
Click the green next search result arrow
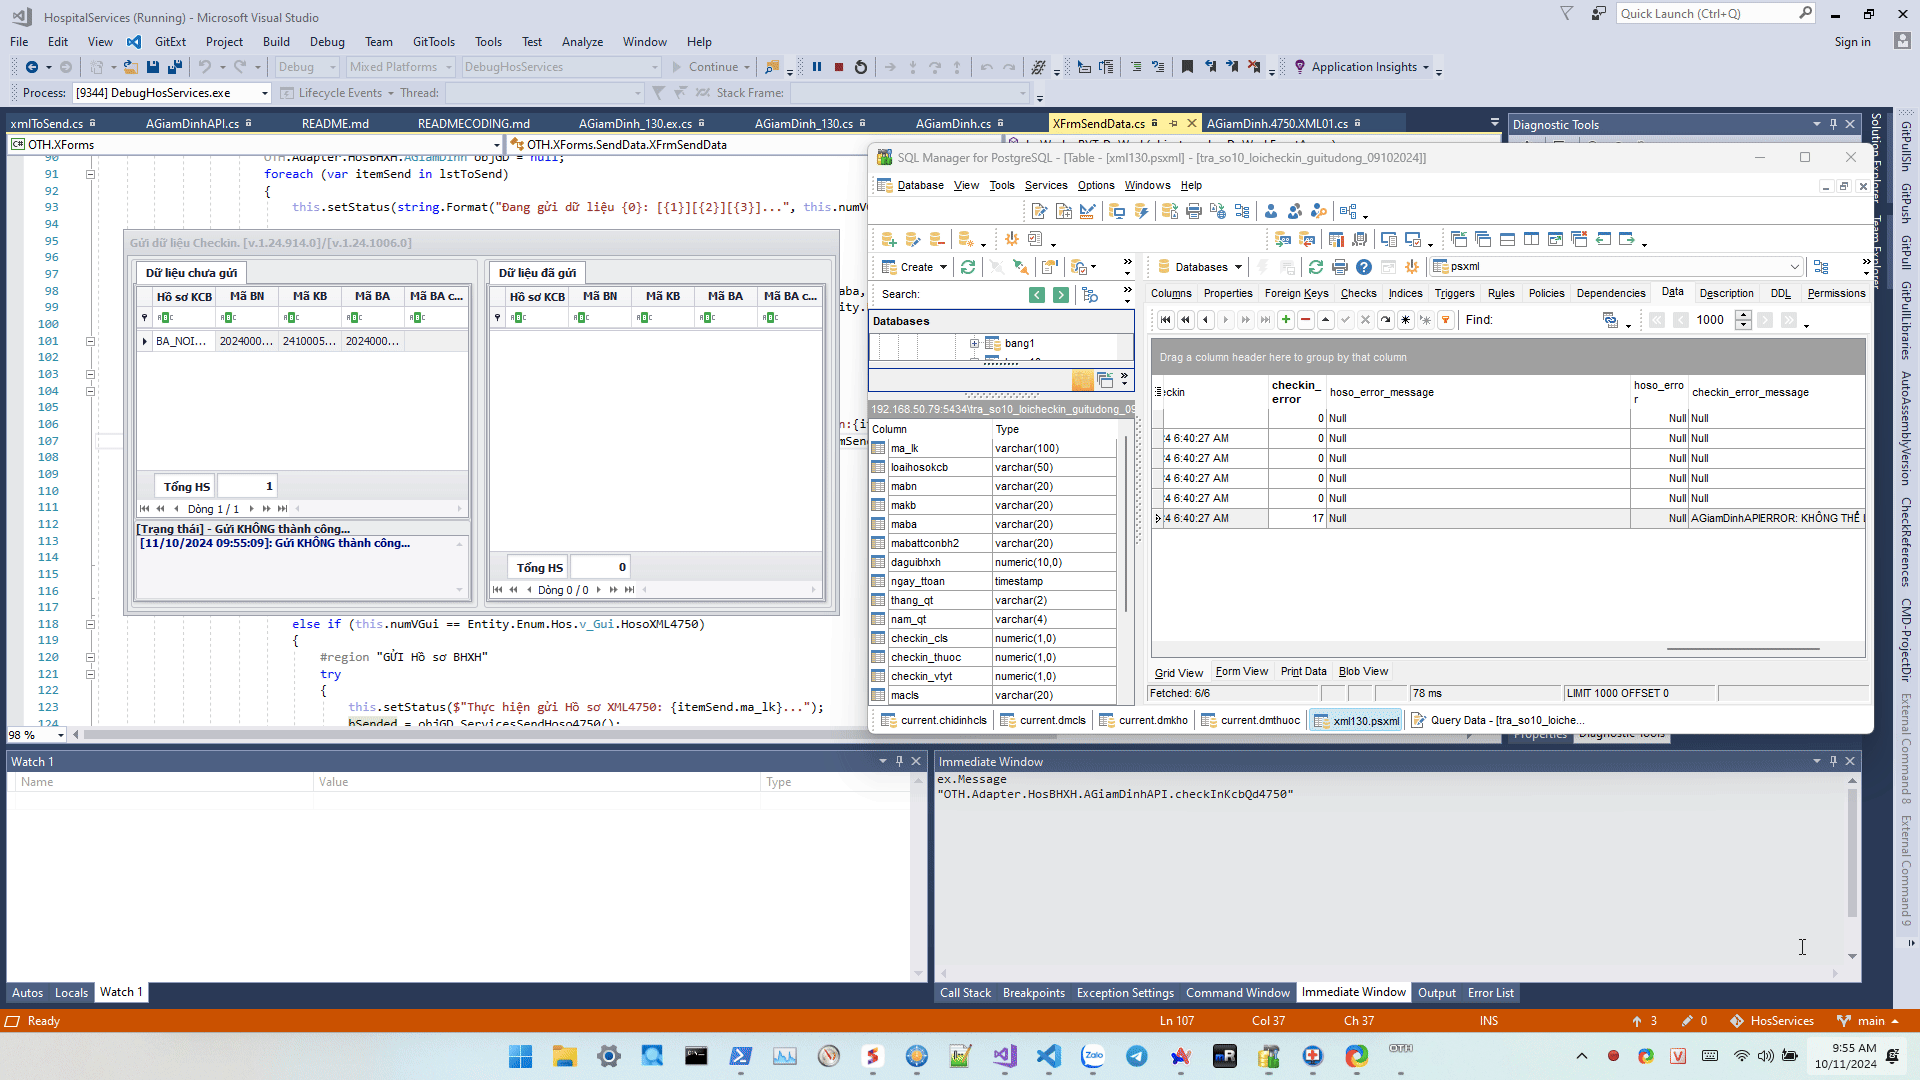(1061, 295)
